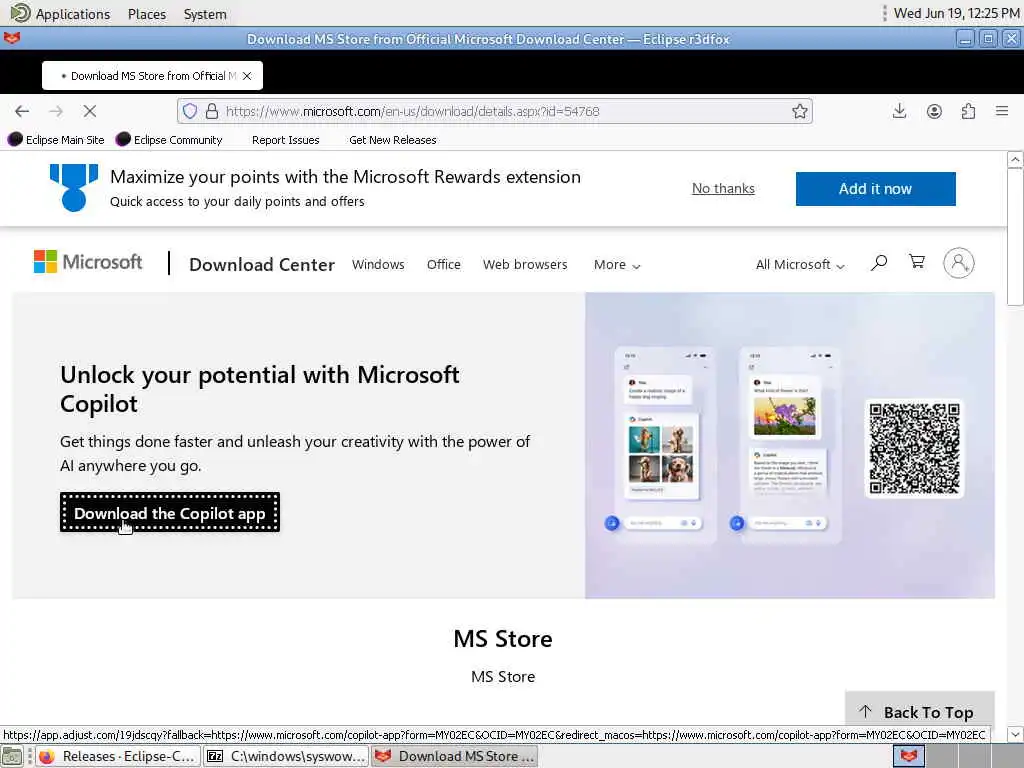Open the downloads panel icon
The height and width of the screenshot is (768, 1024).
pos(899,111)
